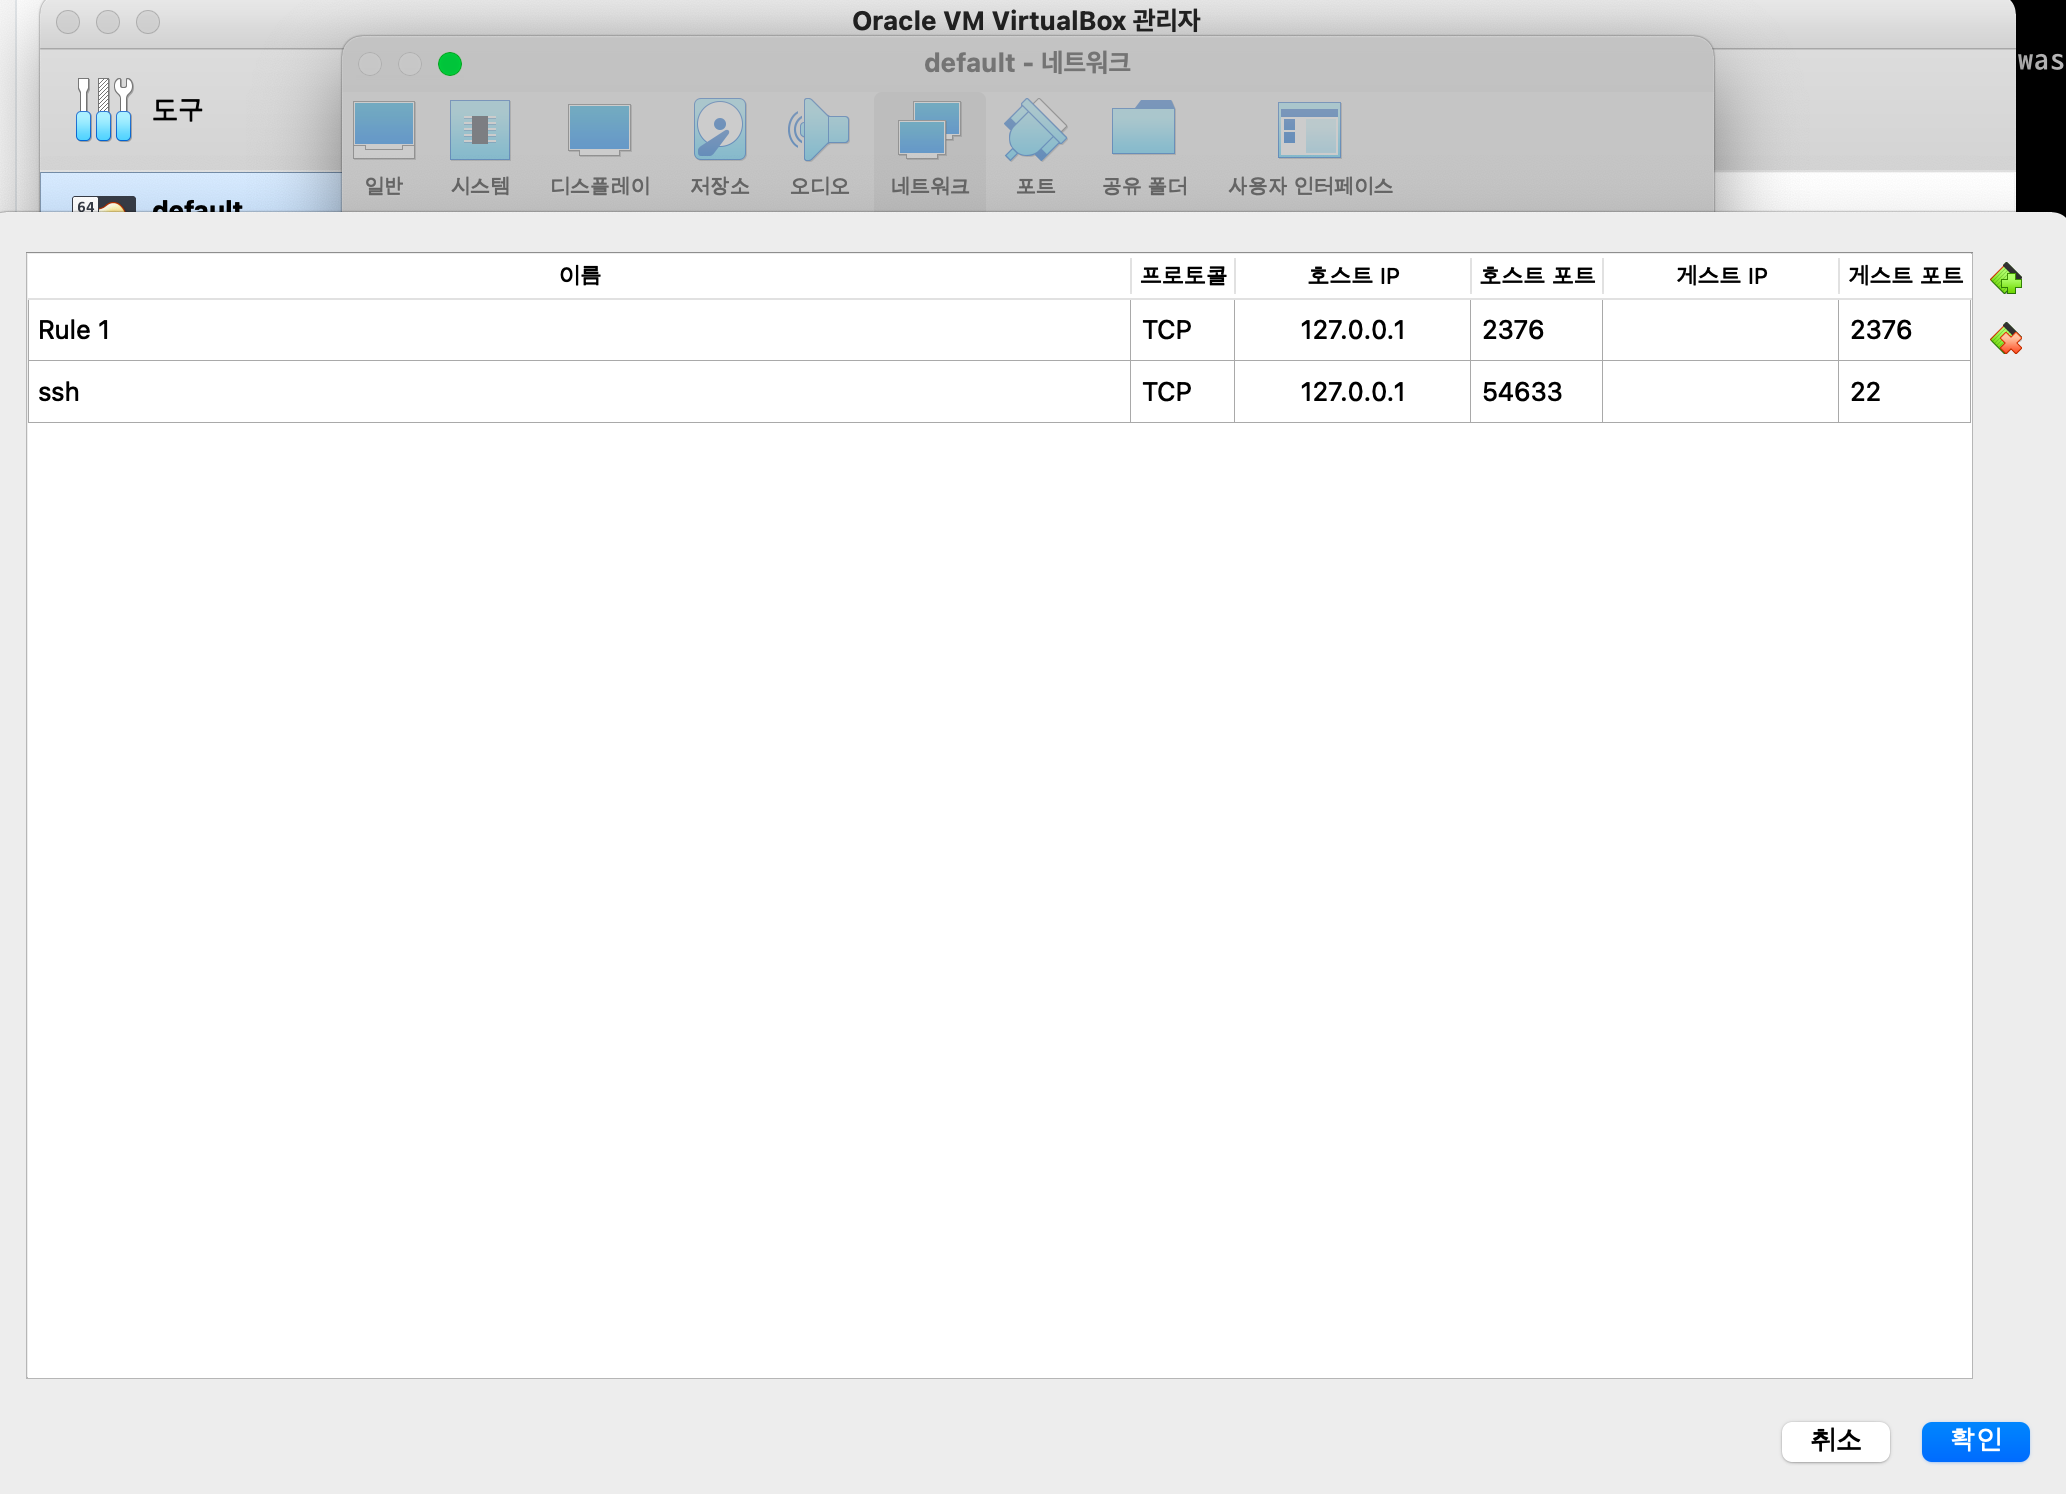Click the remove selected rule icon

[2006, 340]
